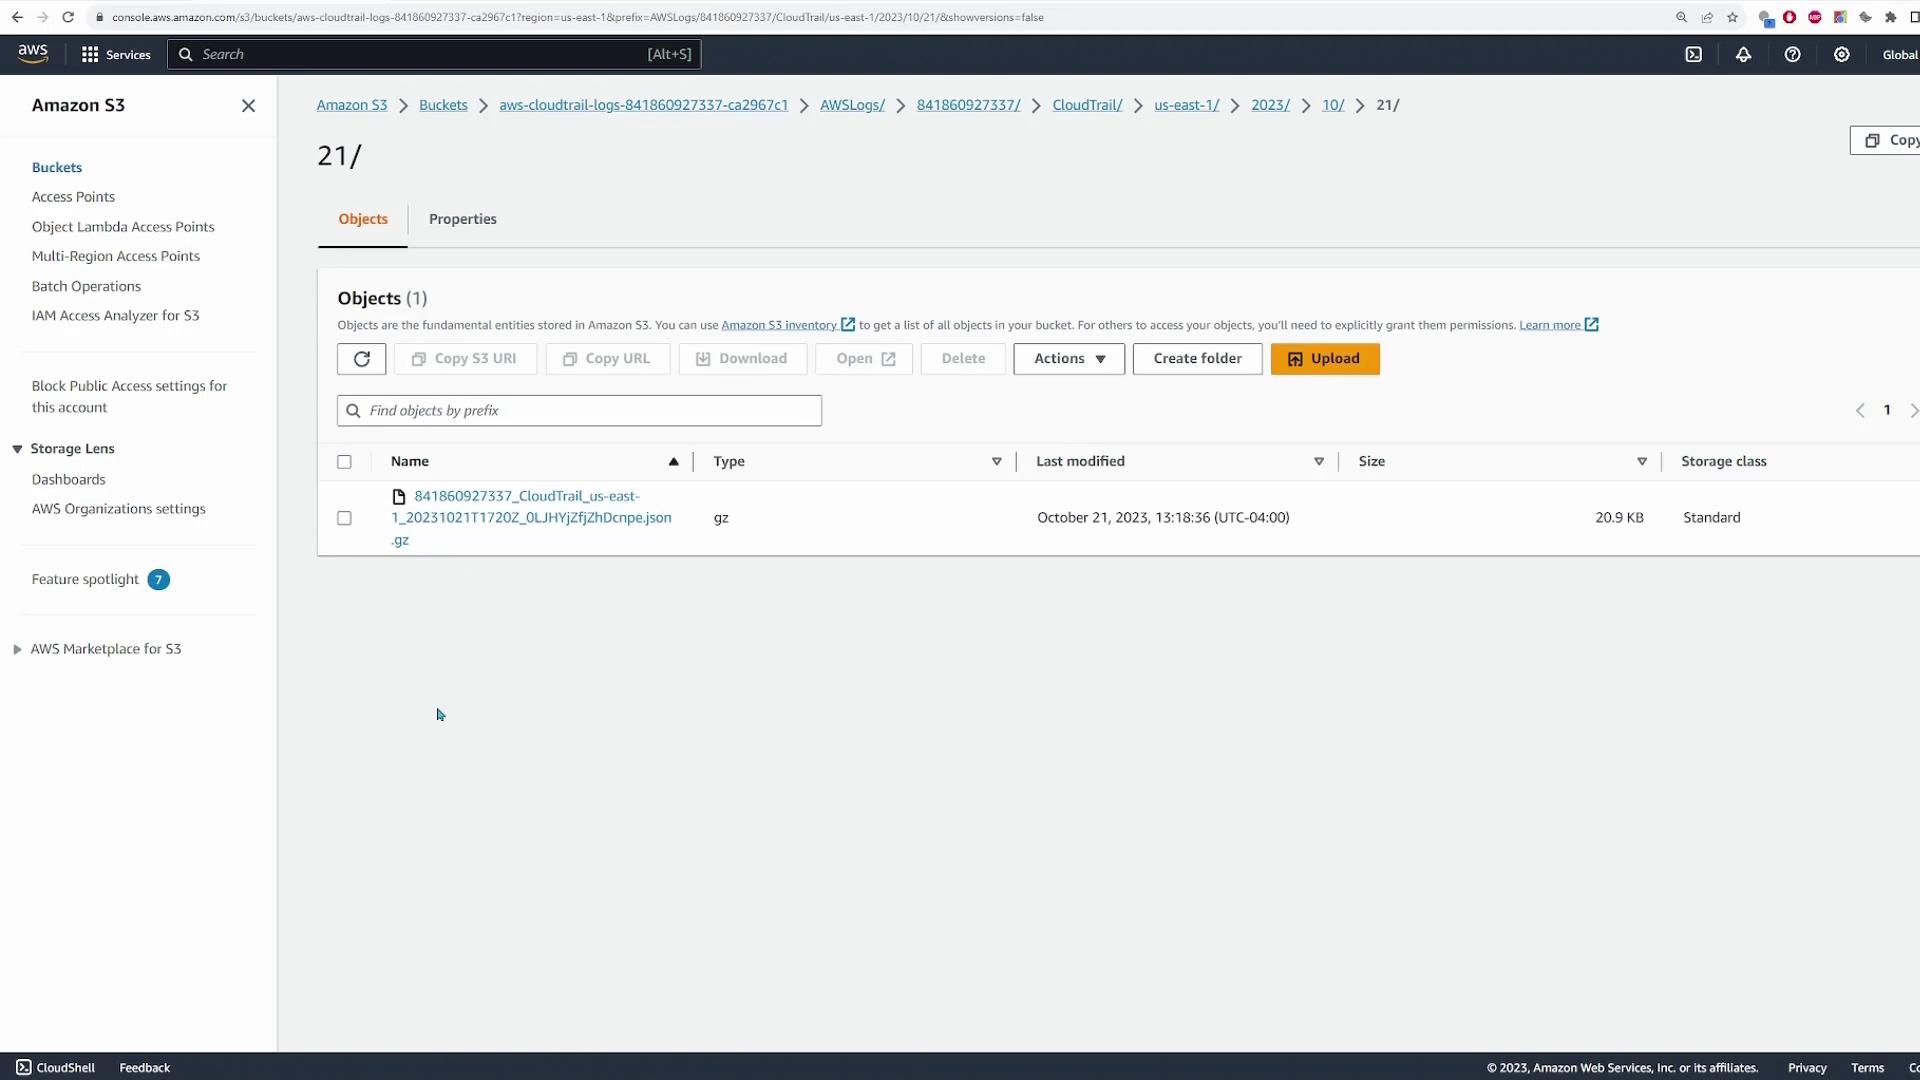Focus the Find objects by prefix field

[x=579, y=410]
